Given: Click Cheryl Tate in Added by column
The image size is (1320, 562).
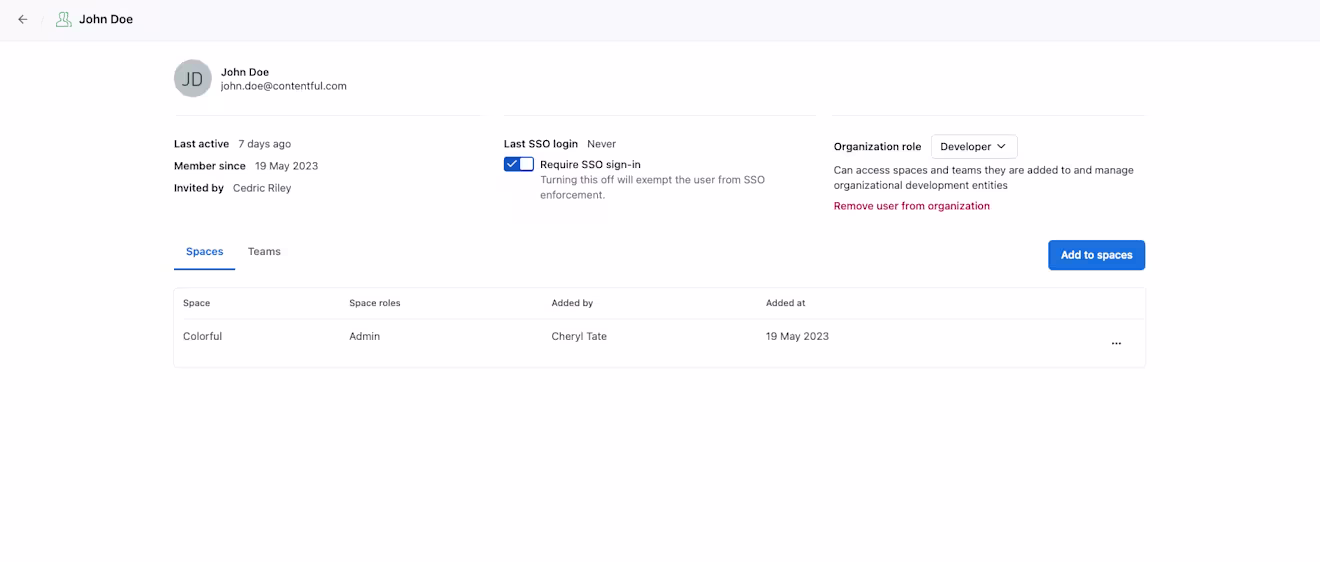Looking at the screenshot, I should click(579, 336).
